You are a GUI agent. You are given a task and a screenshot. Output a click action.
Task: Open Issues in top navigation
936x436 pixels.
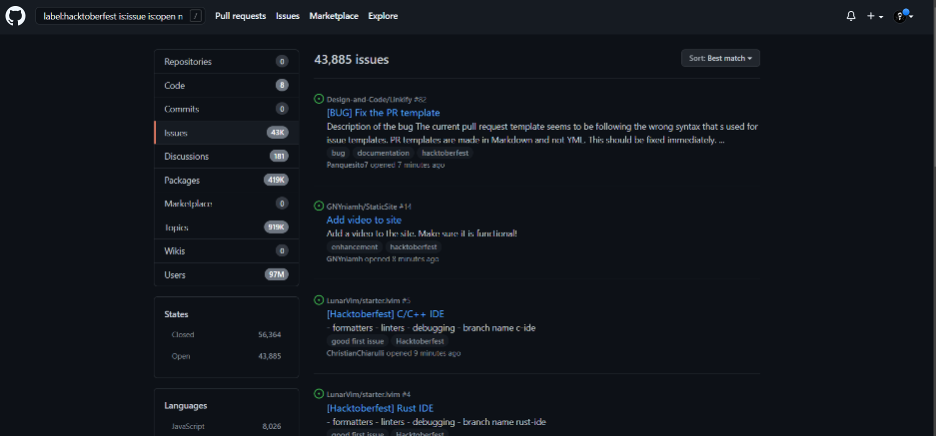tap(288, 16)
